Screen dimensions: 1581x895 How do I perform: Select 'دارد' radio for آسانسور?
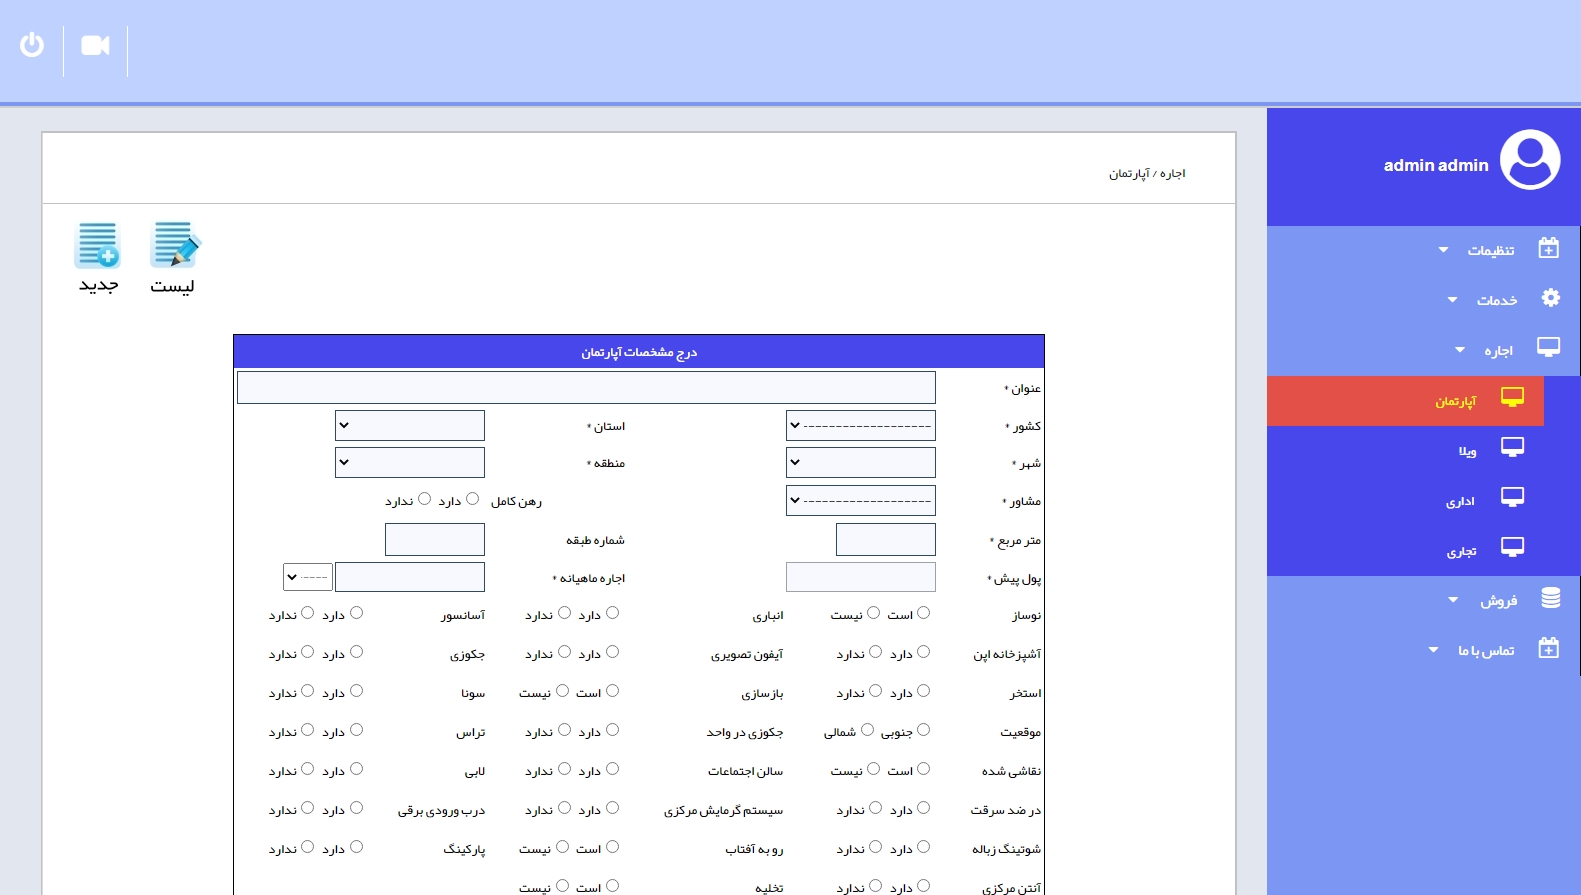356,613
